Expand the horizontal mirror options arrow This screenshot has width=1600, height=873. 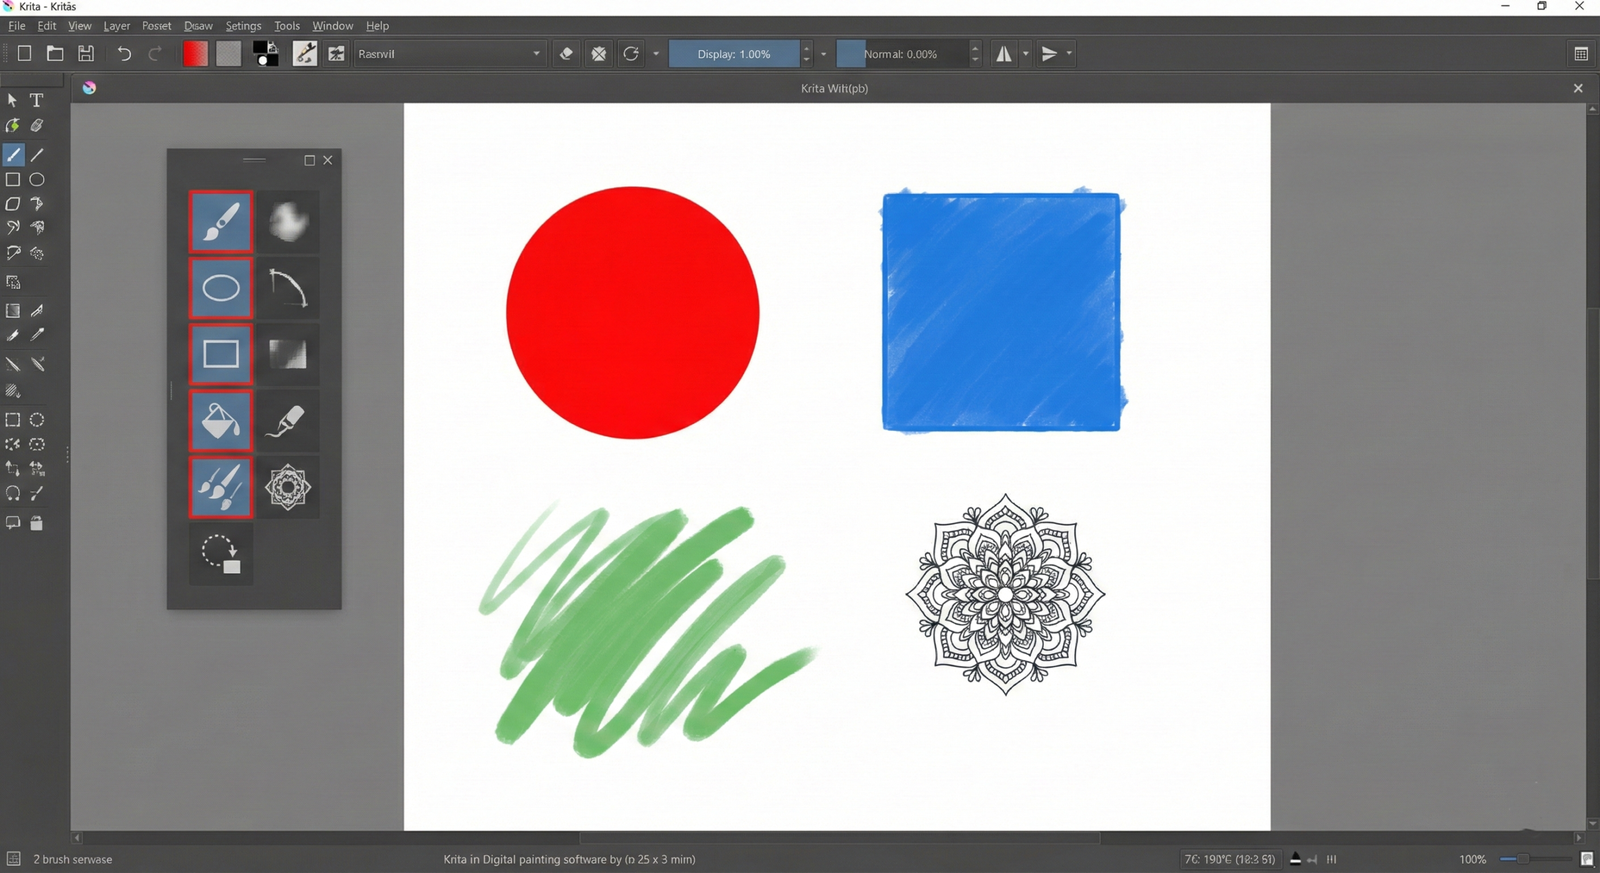(x=1026, y=54)
